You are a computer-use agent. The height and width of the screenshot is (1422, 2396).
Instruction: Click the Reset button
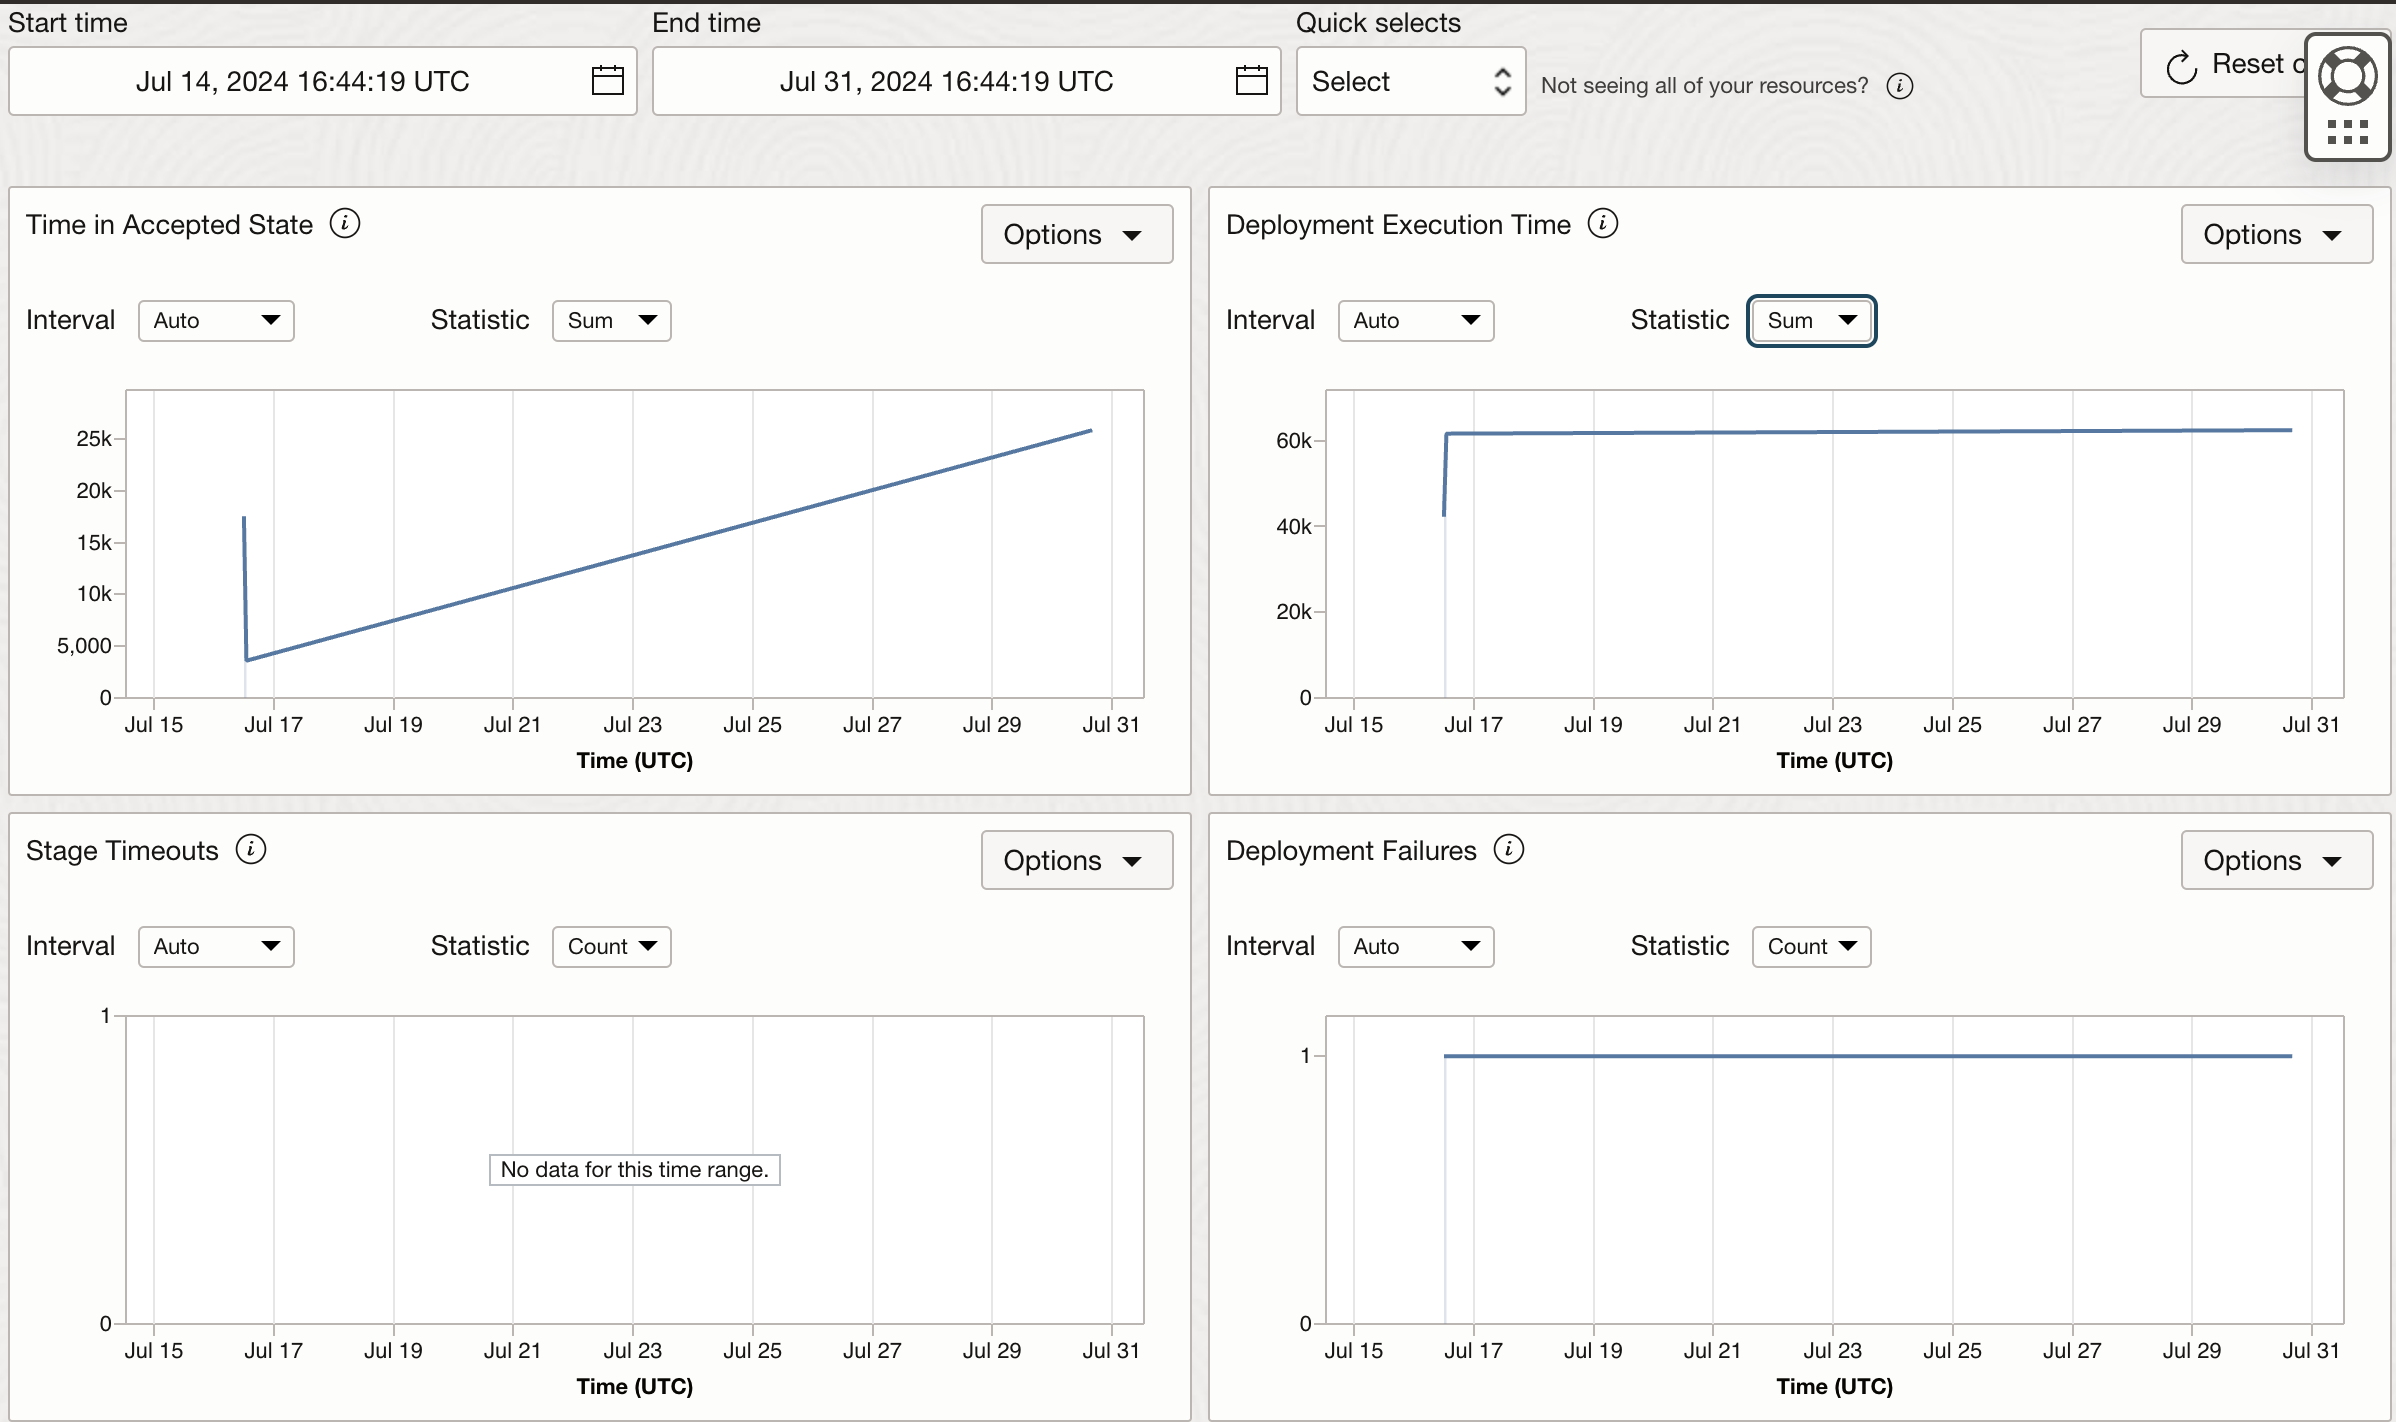[x=2250, y=64]
